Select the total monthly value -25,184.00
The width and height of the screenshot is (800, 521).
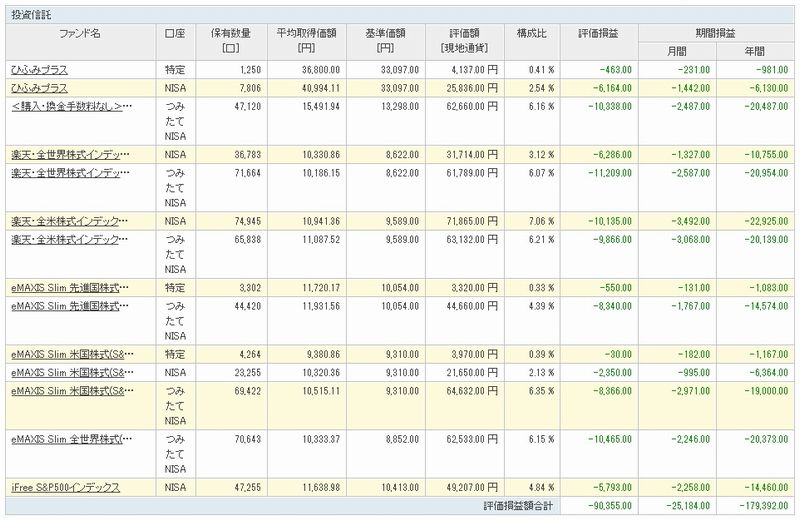point(688,506)
